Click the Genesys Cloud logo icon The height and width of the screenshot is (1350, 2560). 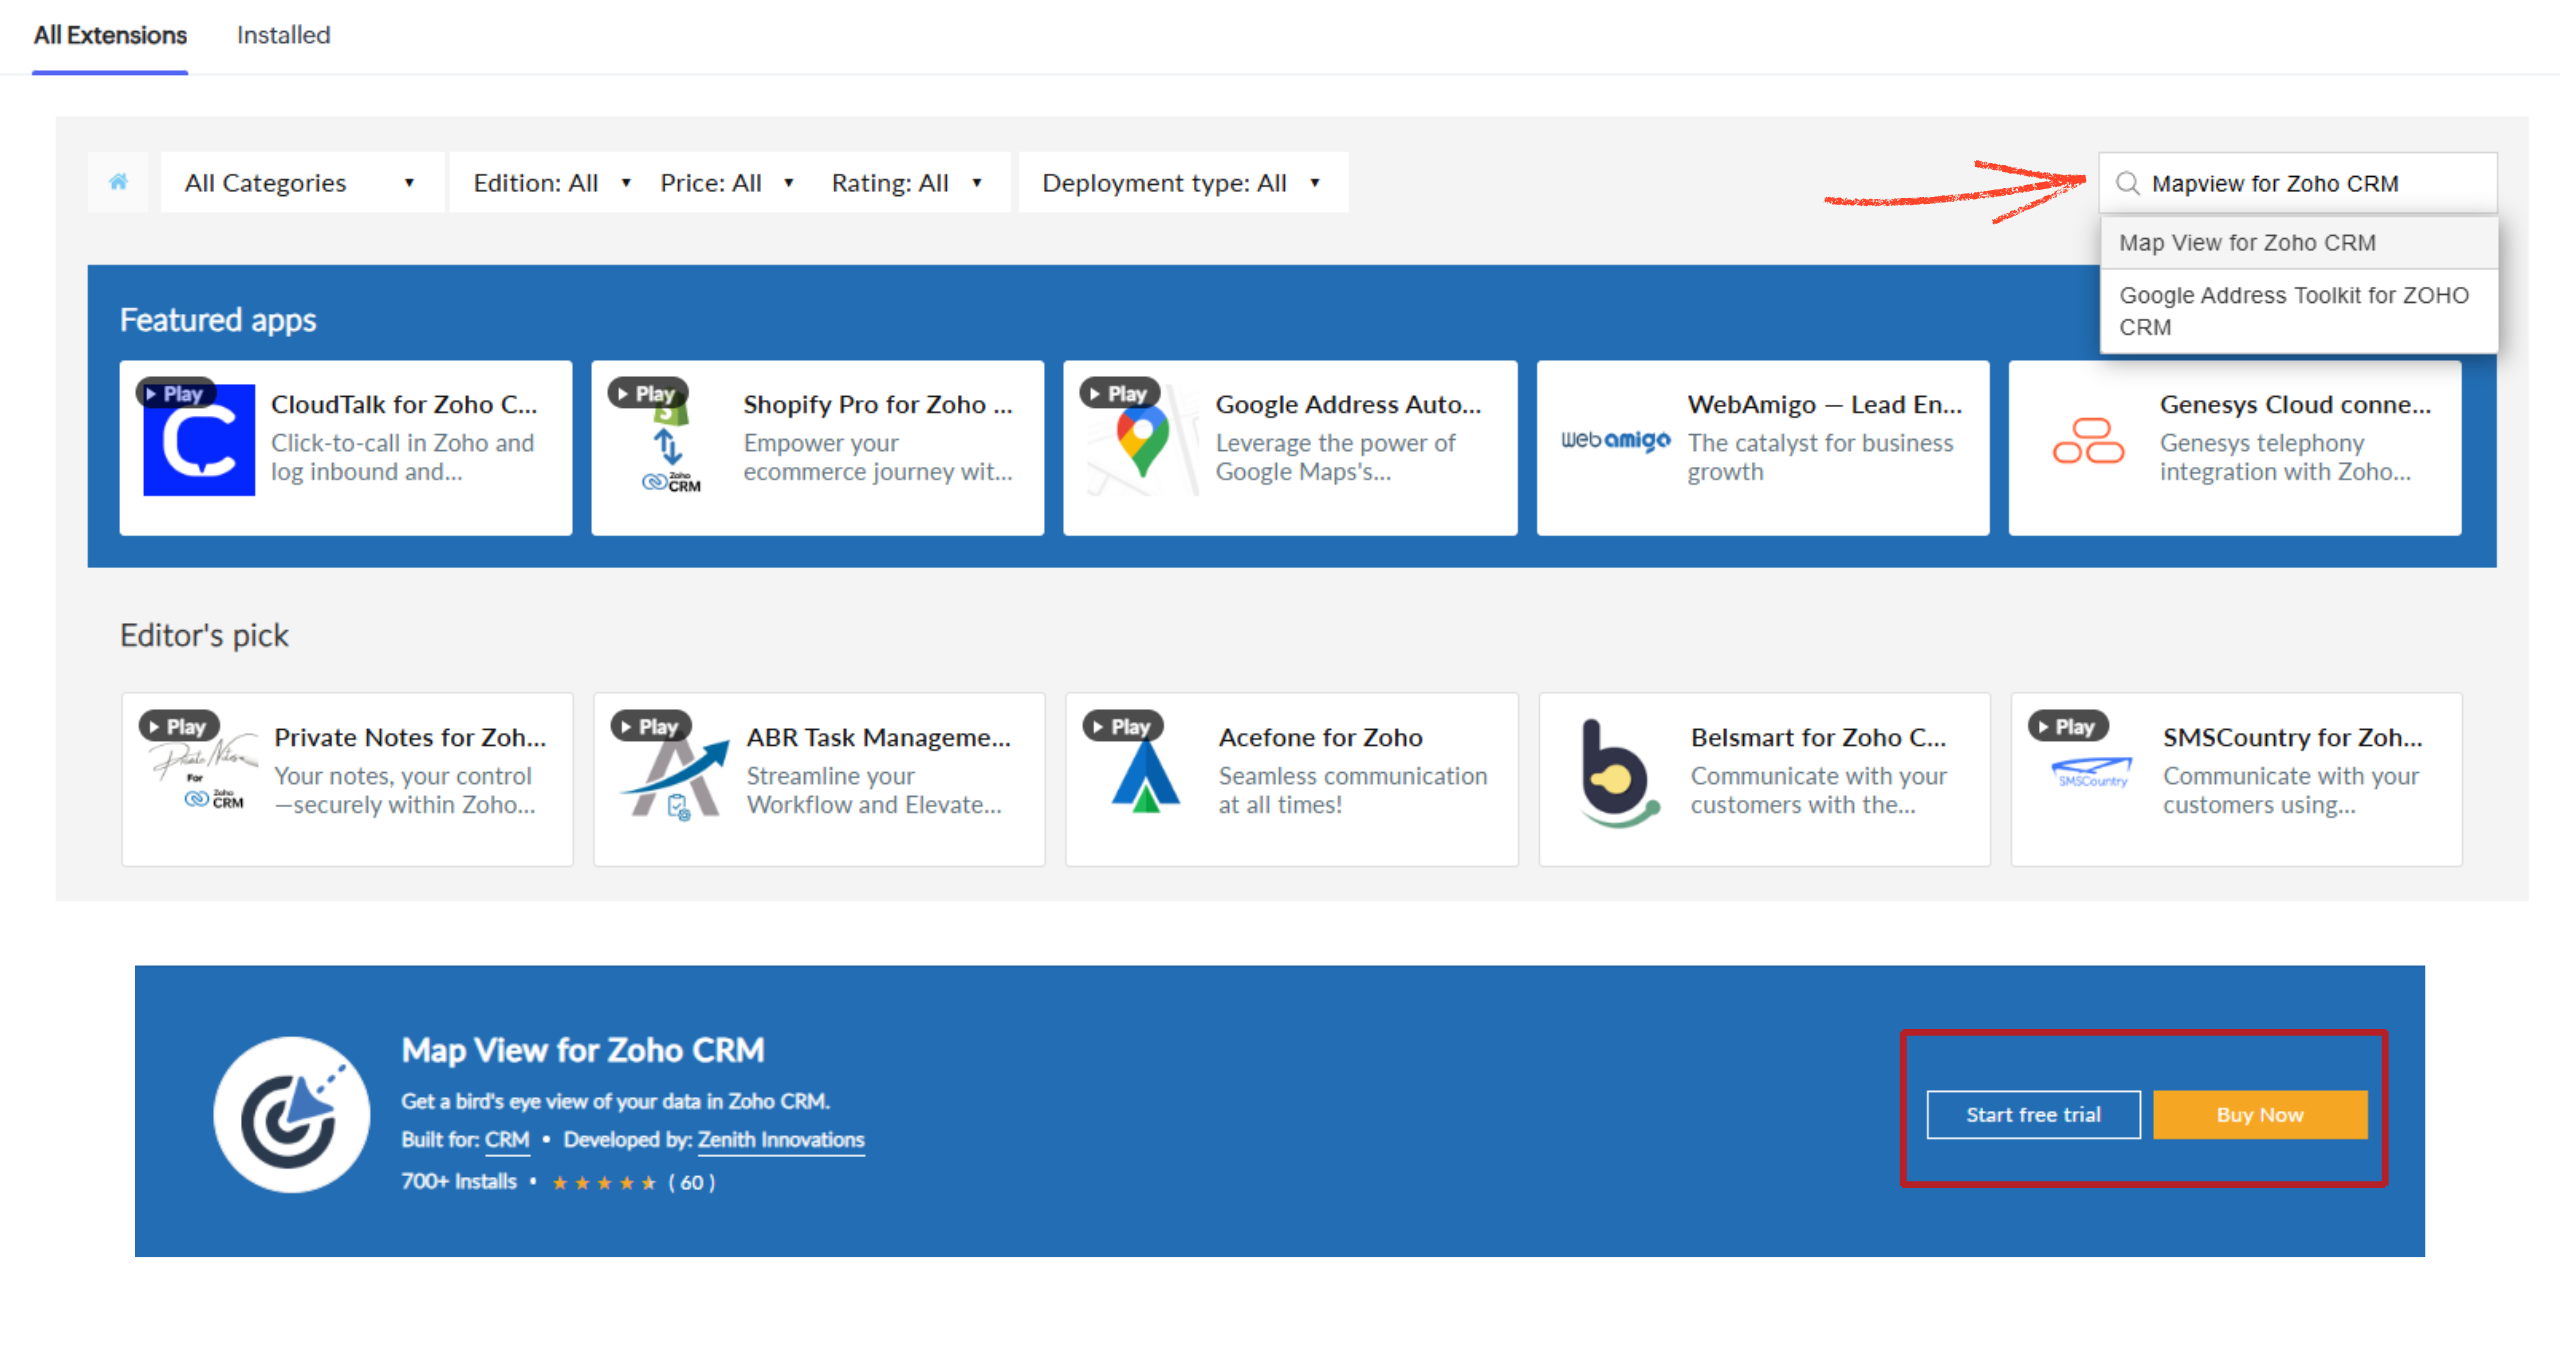(2088, 441)
